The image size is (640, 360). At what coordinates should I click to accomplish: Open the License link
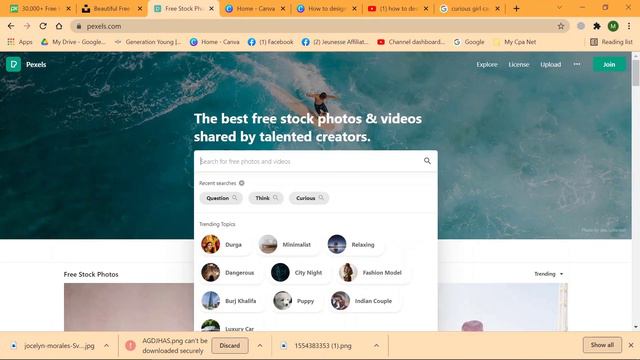pyautogui.click(x=519, y=64)
